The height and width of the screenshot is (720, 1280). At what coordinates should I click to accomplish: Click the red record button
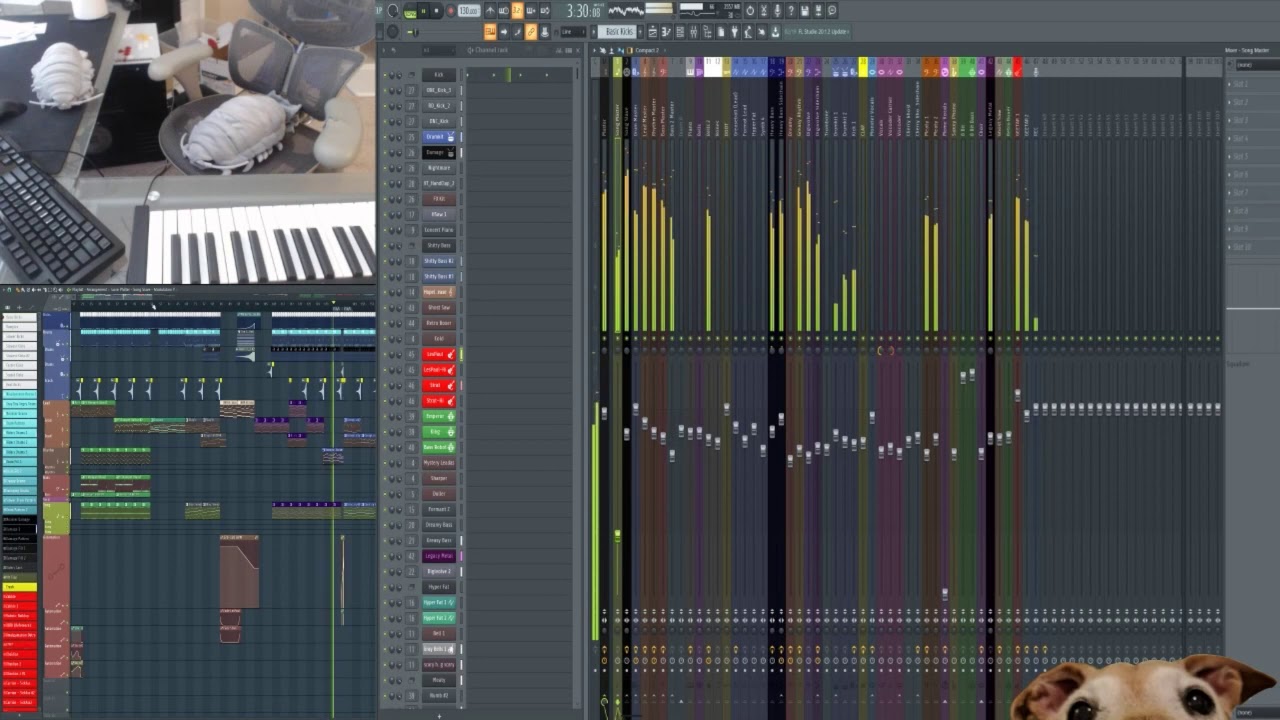[x=450, y=11]
